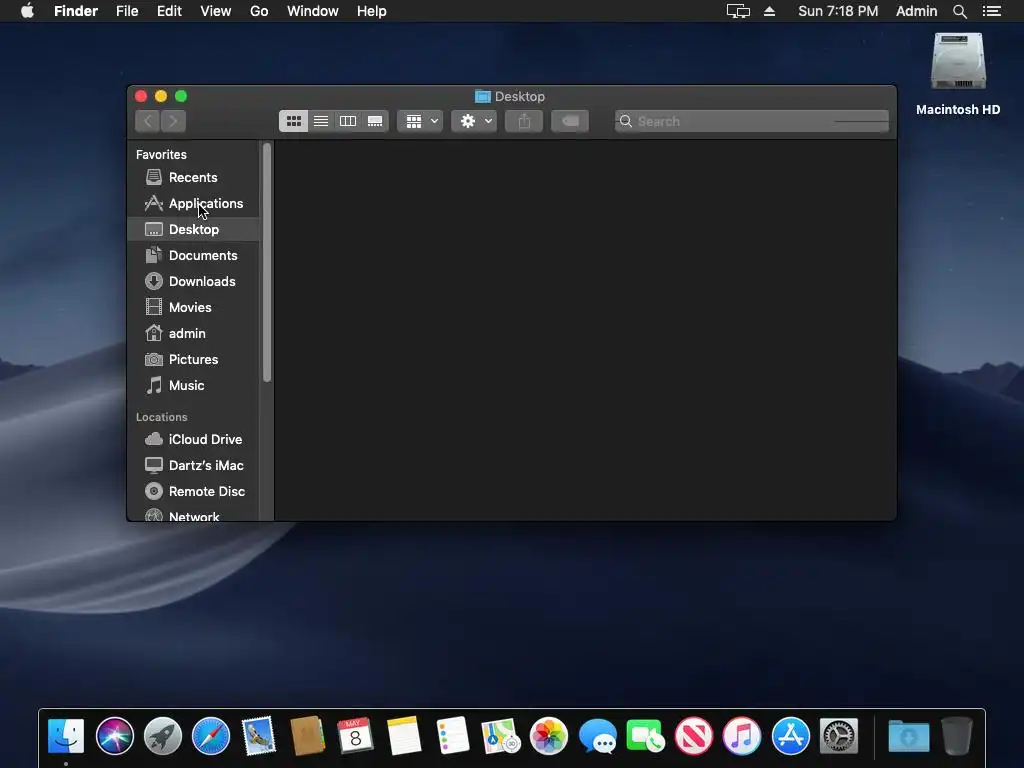
Task: Open the Trash in the Dock
Action: tap(957, 736)
